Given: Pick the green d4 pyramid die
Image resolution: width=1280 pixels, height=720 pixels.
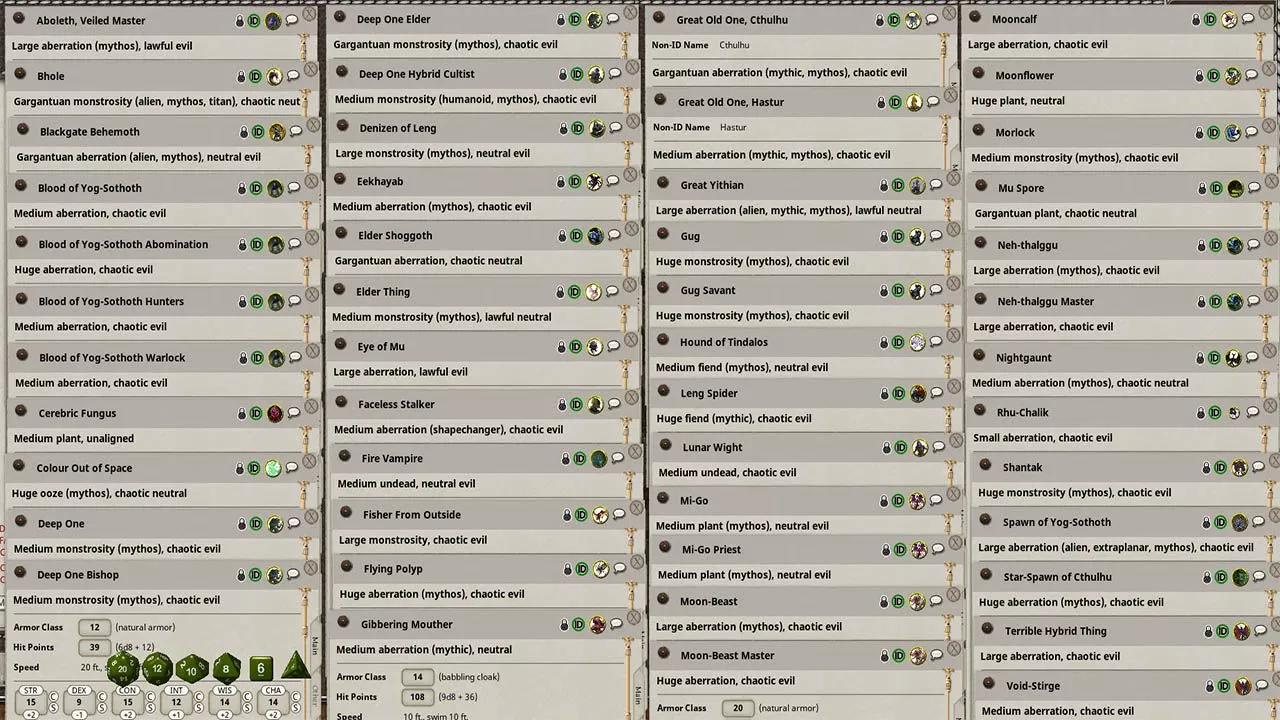Looking at the screenshot, I should pos(294,666).
